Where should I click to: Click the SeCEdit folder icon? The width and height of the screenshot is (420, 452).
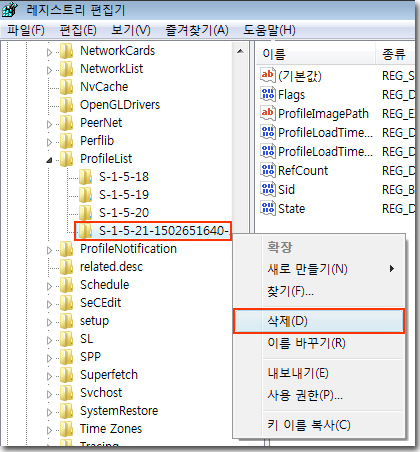coord(67,303)
